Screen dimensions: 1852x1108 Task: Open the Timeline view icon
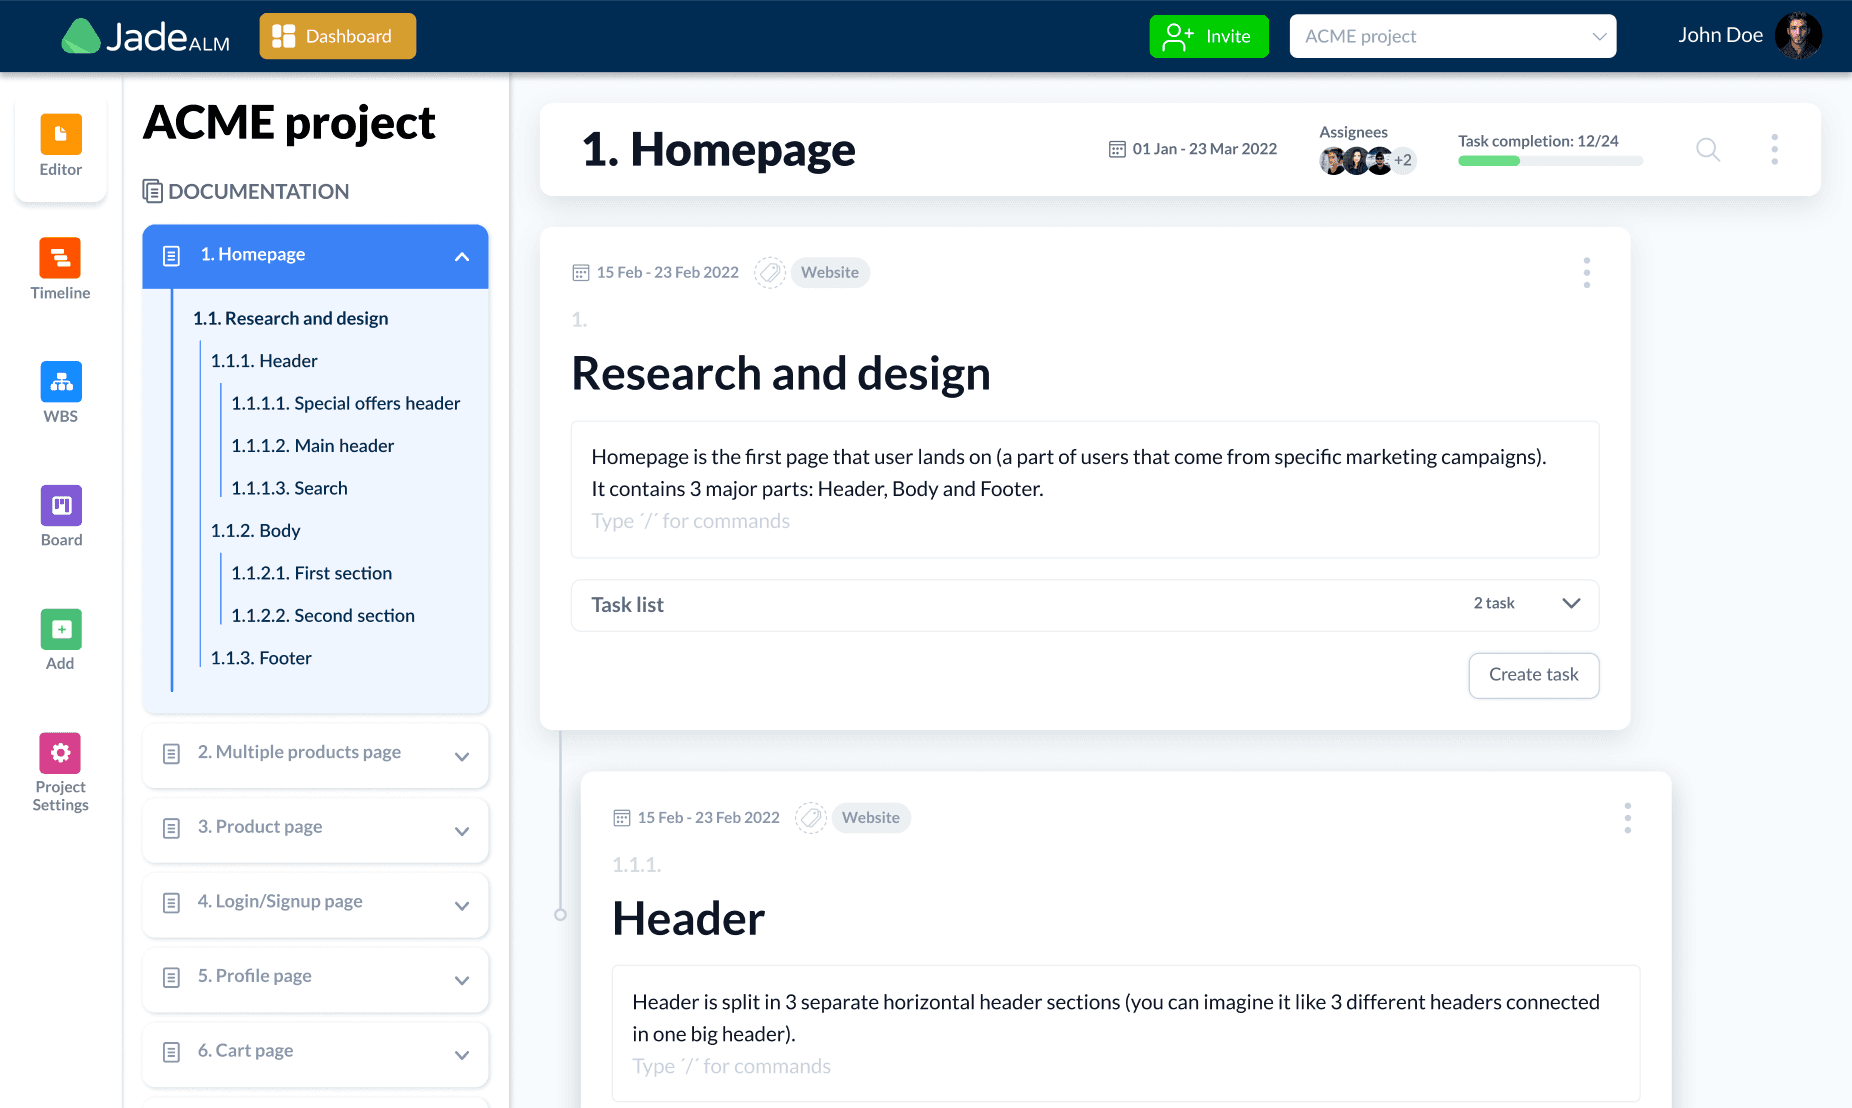(61, 258)
